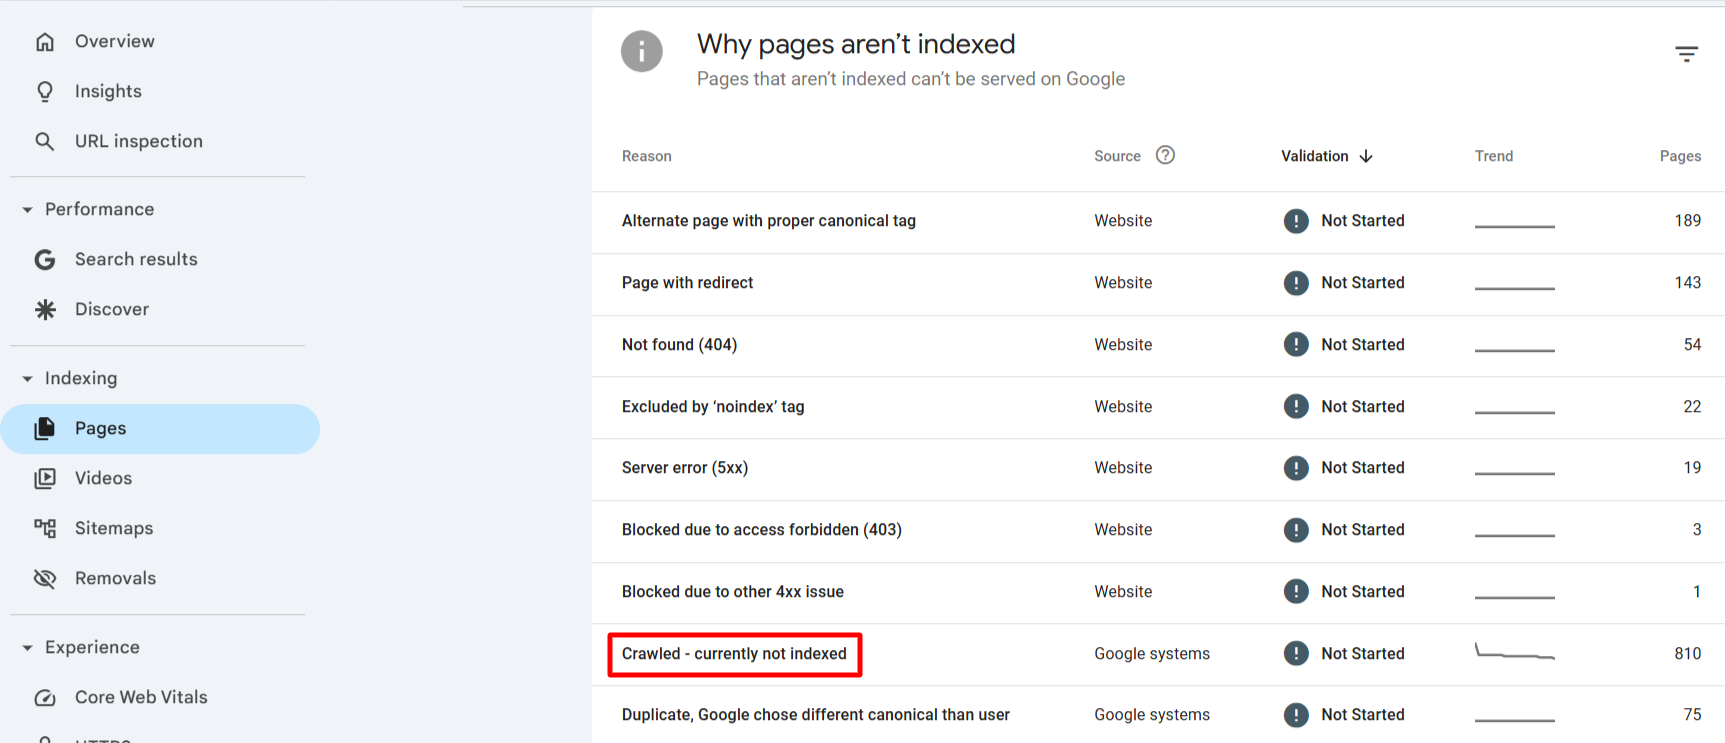
Task: Open the Not found (404) reason
Action: pos(680,345)
